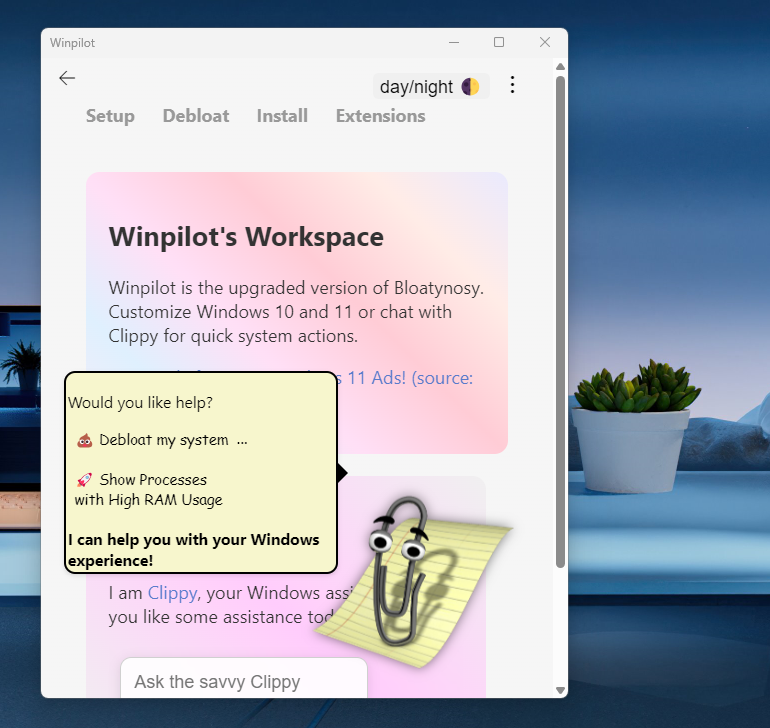The height and width of the screenshot is (728, 770).
Task: Open the three-dot more options menu
Action: click(513, 85)
